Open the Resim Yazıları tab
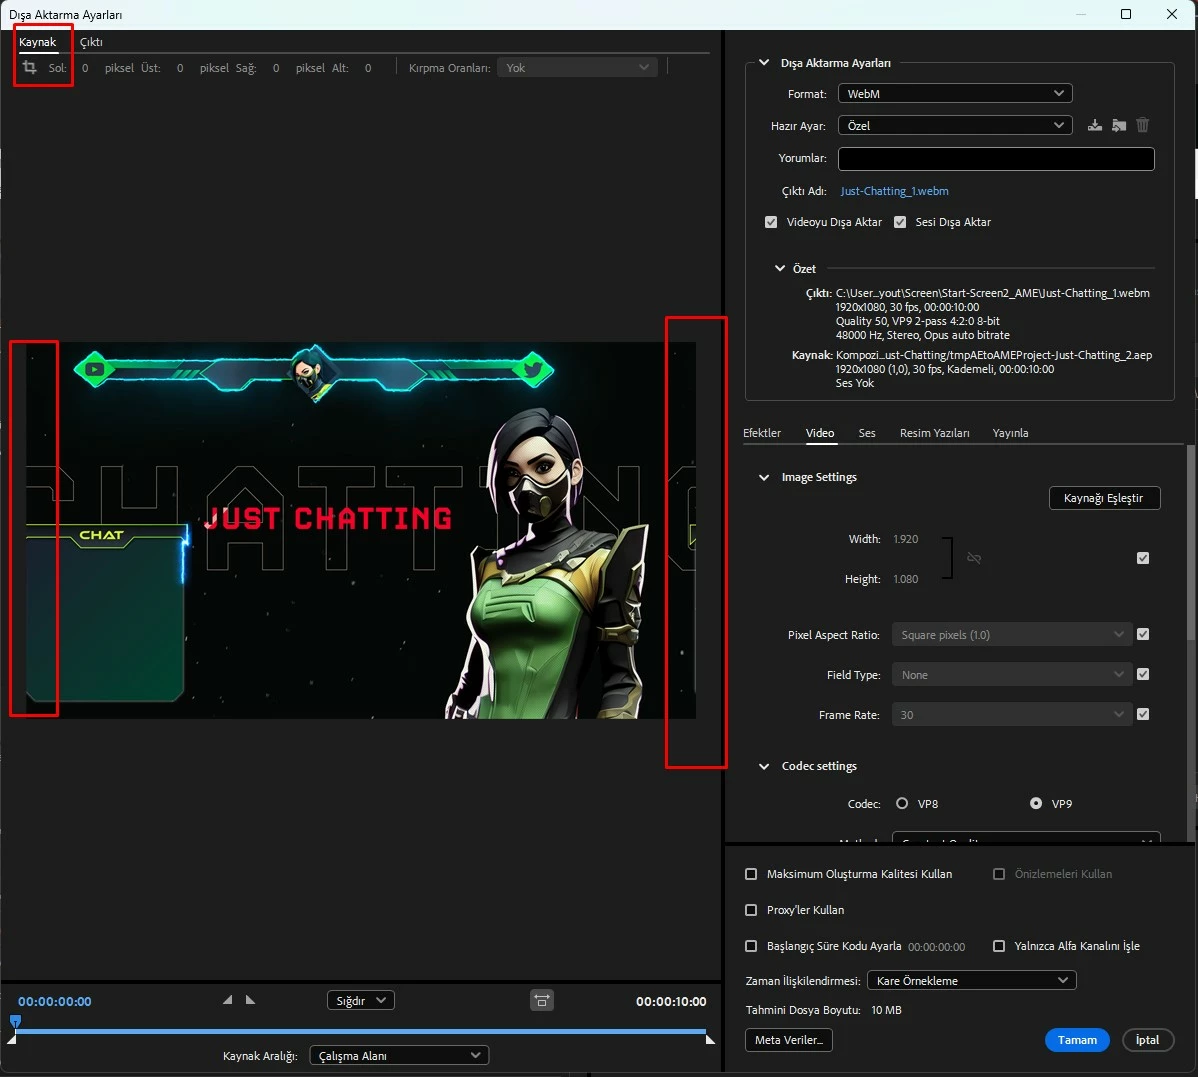Image resolution: width=1198 pixels, height=1077 pixels. [934, 433]
